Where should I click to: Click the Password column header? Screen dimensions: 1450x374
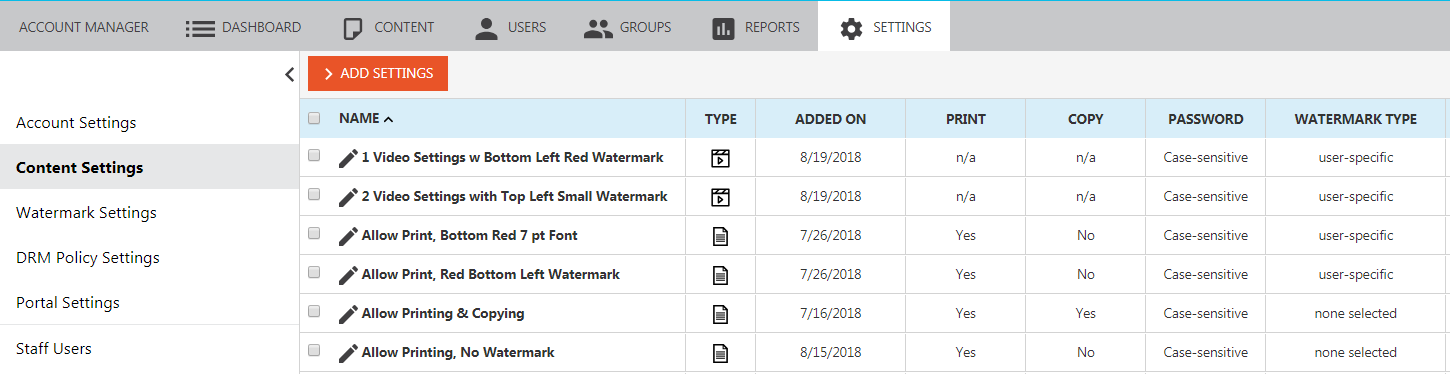coord(1206,119)
